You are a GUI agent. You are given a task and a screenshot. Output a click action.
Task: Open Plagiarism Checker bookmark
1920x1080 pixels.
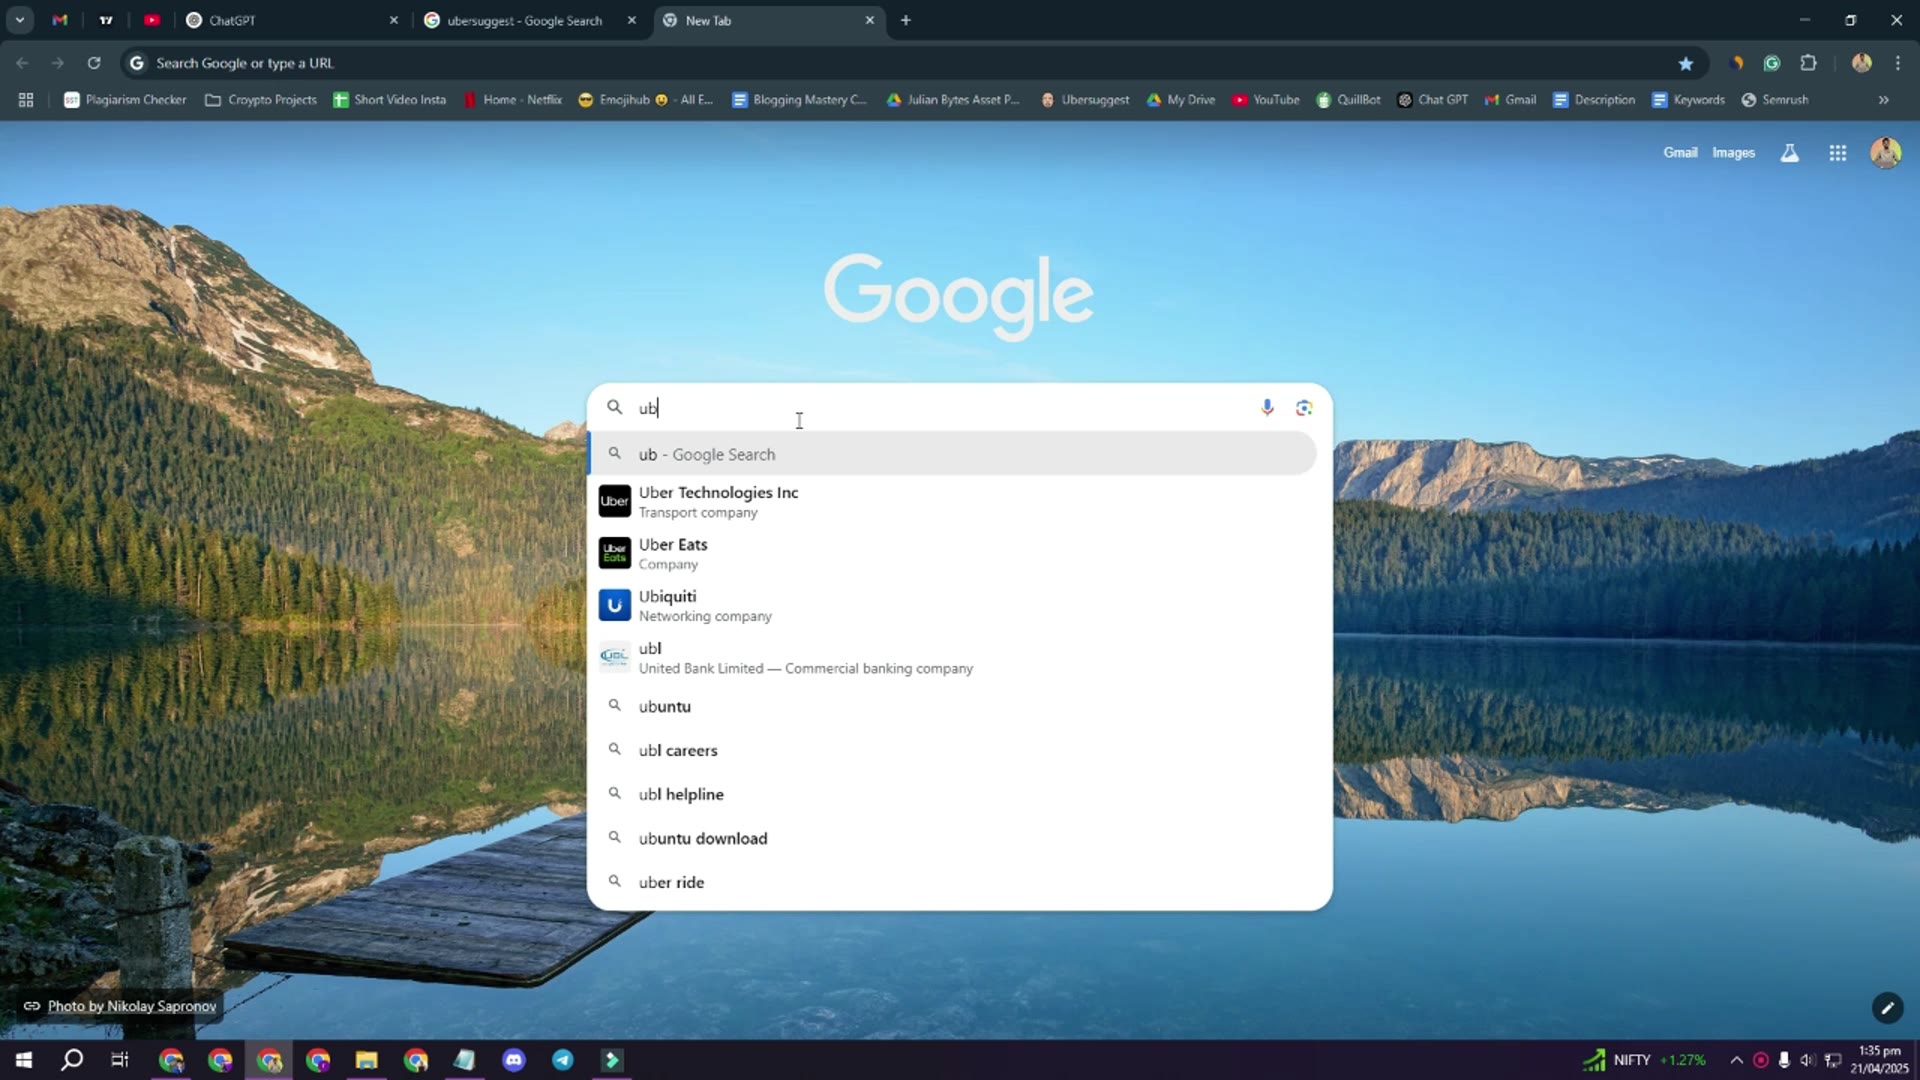coord(125,100)
